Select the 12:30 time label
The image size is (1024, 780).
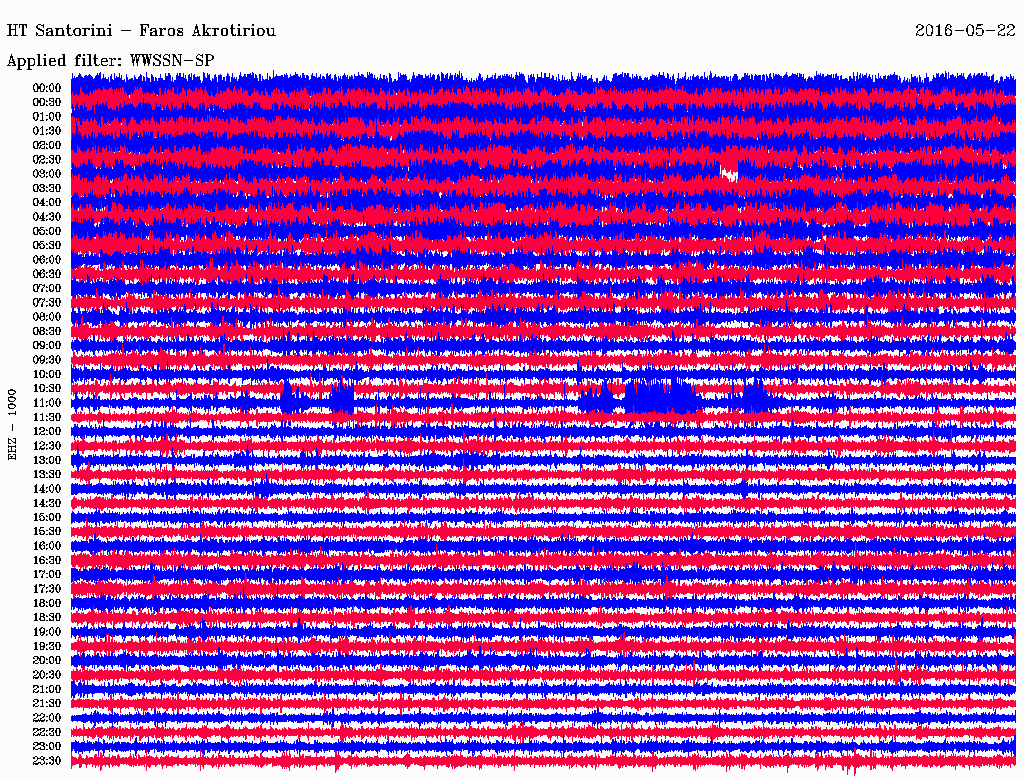click(x=47, y=446)
